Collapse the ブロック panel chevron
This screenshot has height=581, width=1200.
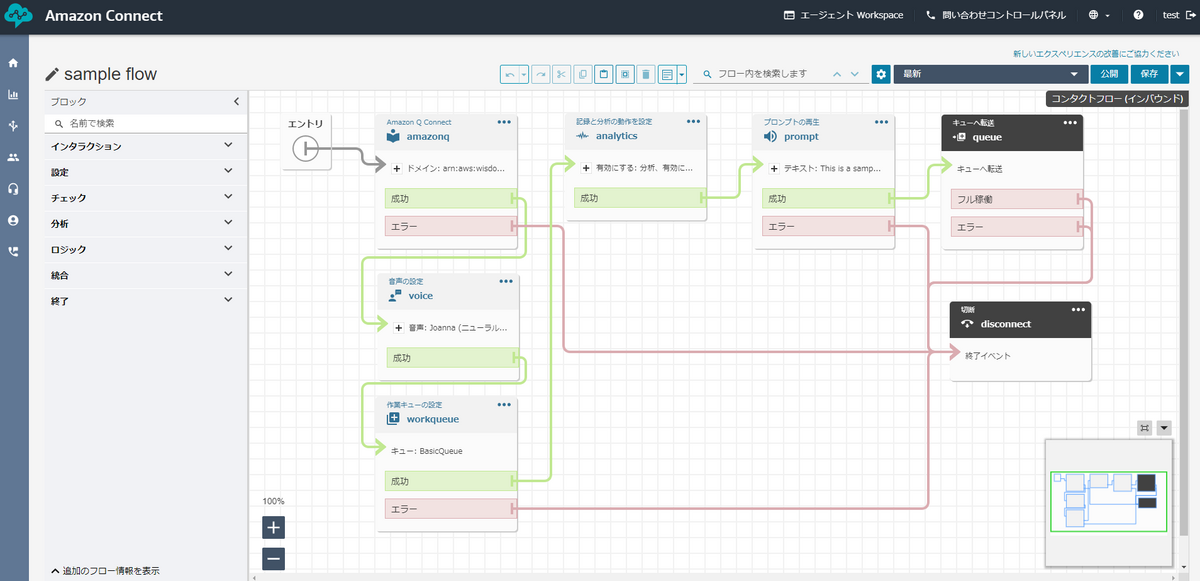[x=236, y=101]
